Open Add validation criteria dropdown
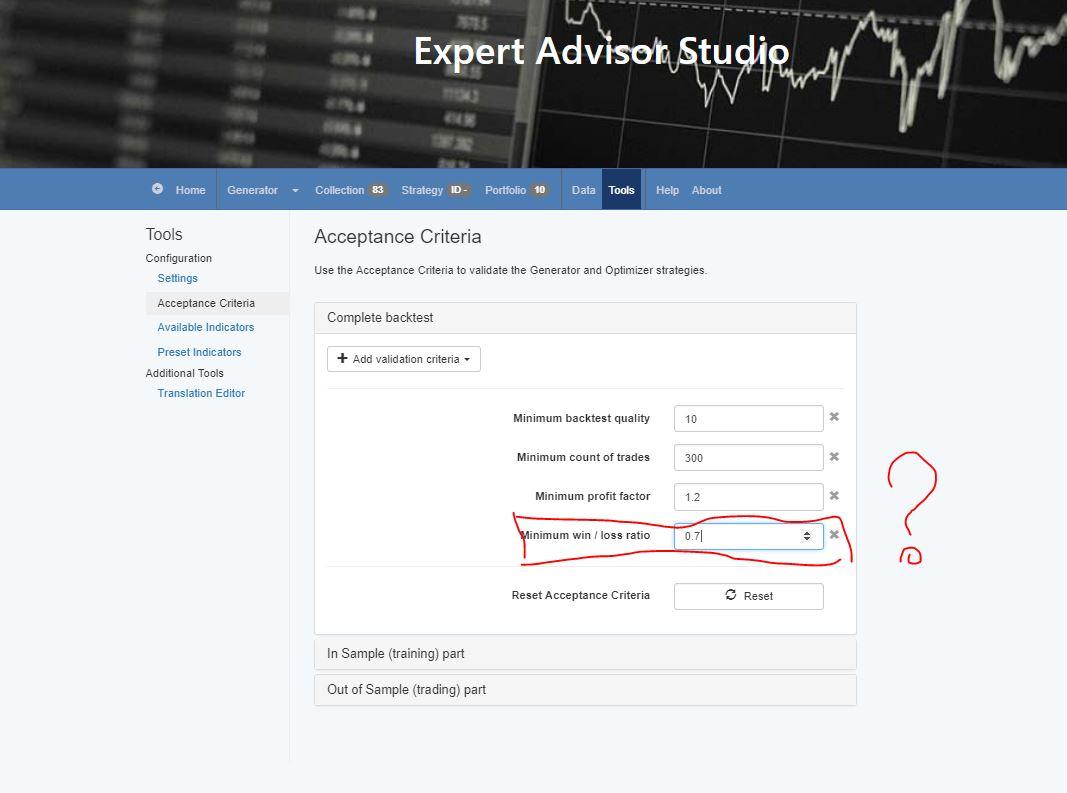 404,359
